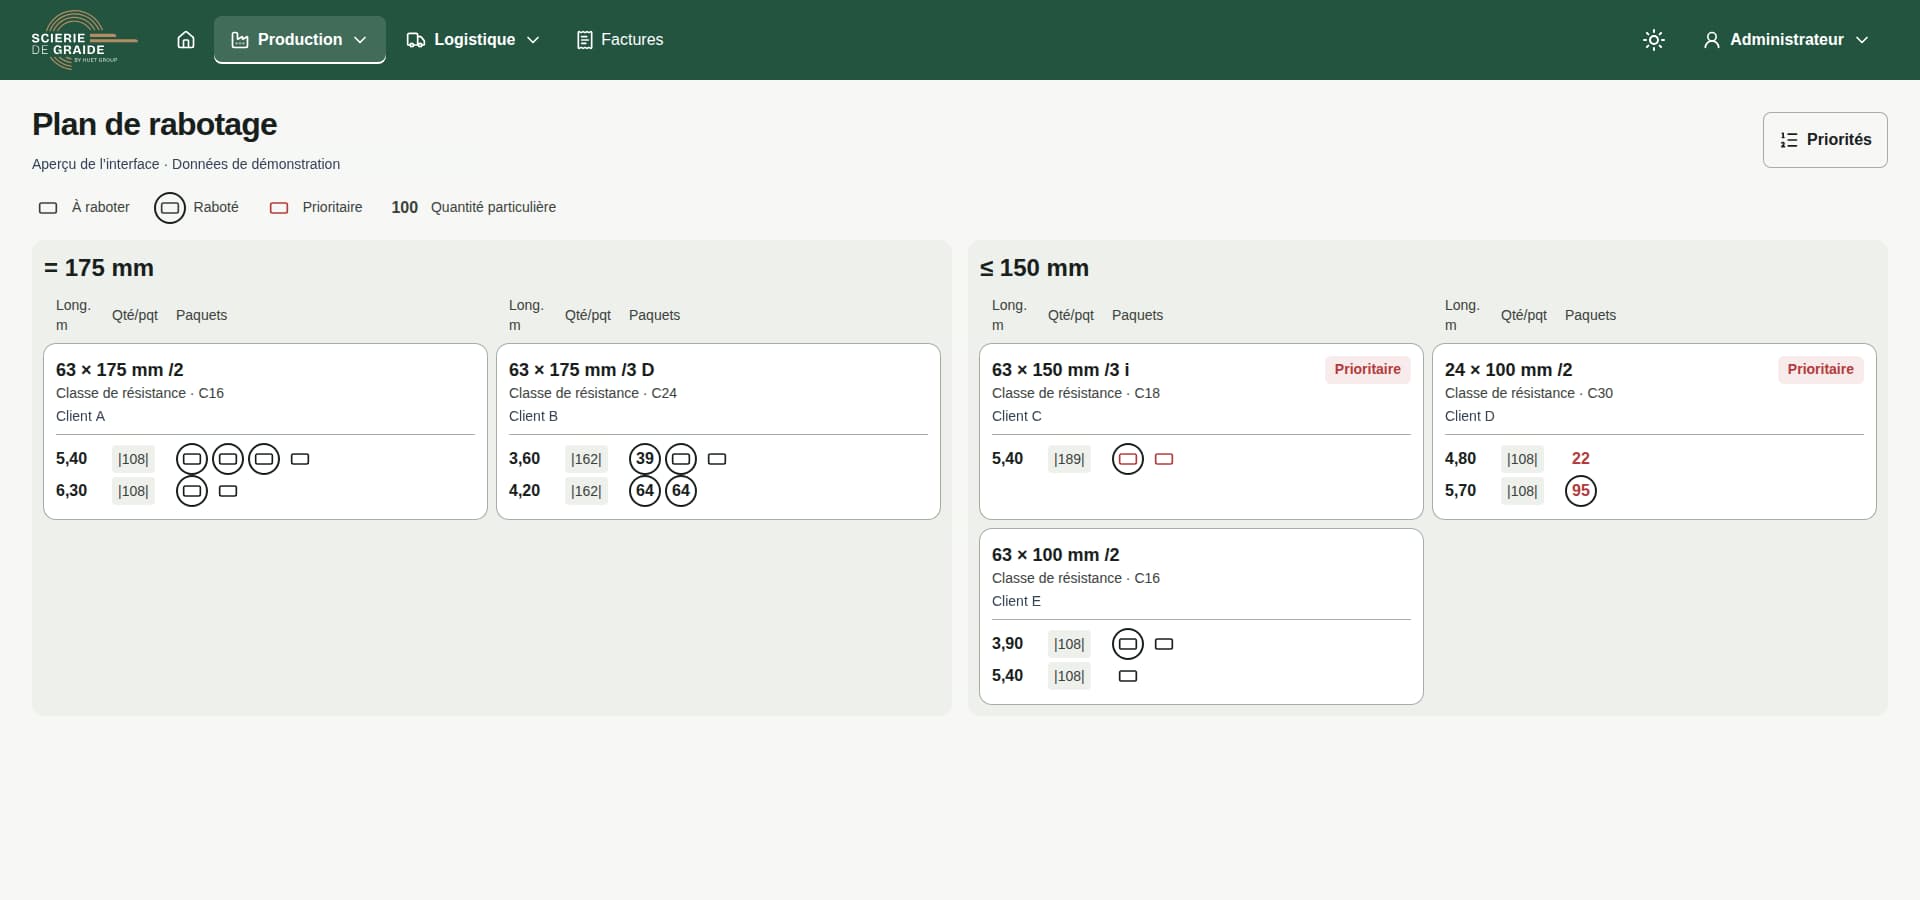This screenshot has width=1920, height=900.
Task: Click the red Prioritaire legend icon
Action: pos(279,208)
